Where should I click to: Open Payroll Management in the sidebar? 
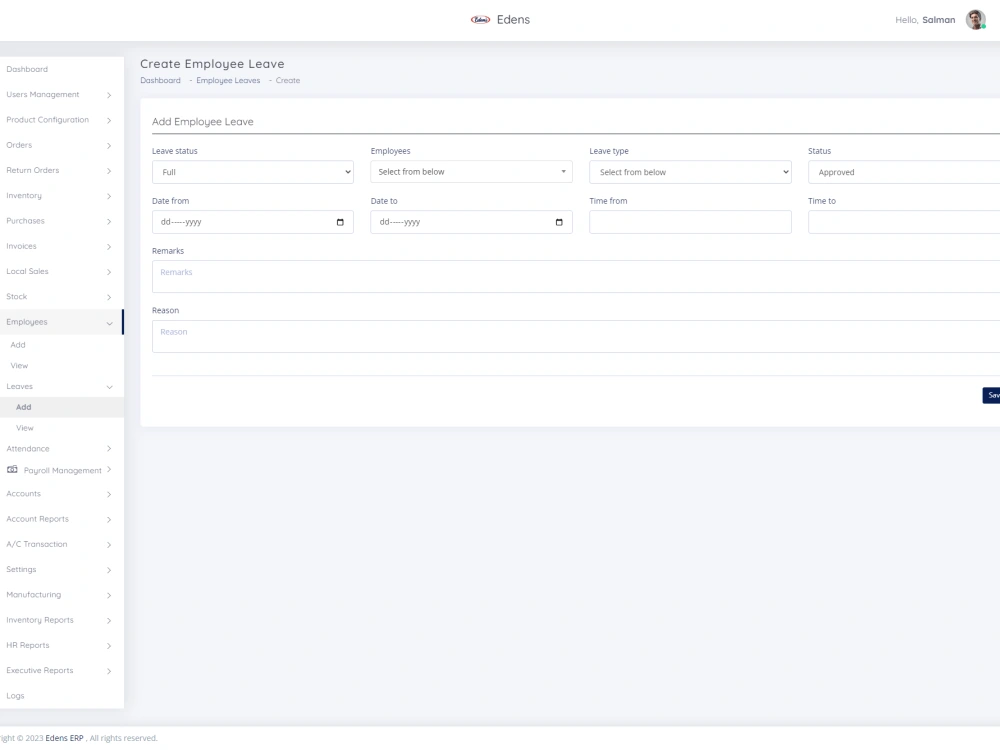(62, 471)
